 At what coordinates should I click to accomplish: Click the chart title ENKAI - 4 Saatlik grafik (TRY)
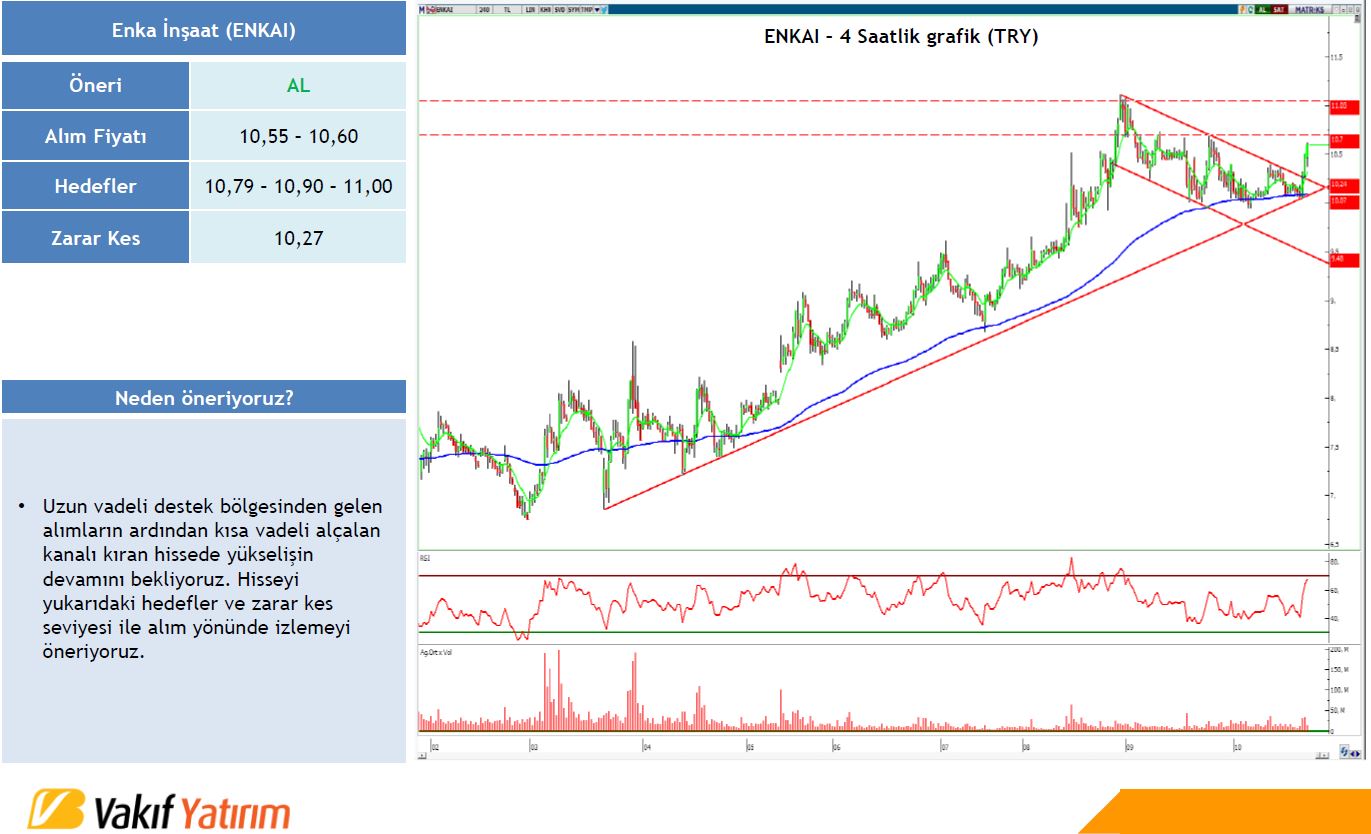(x=901, y=37)
